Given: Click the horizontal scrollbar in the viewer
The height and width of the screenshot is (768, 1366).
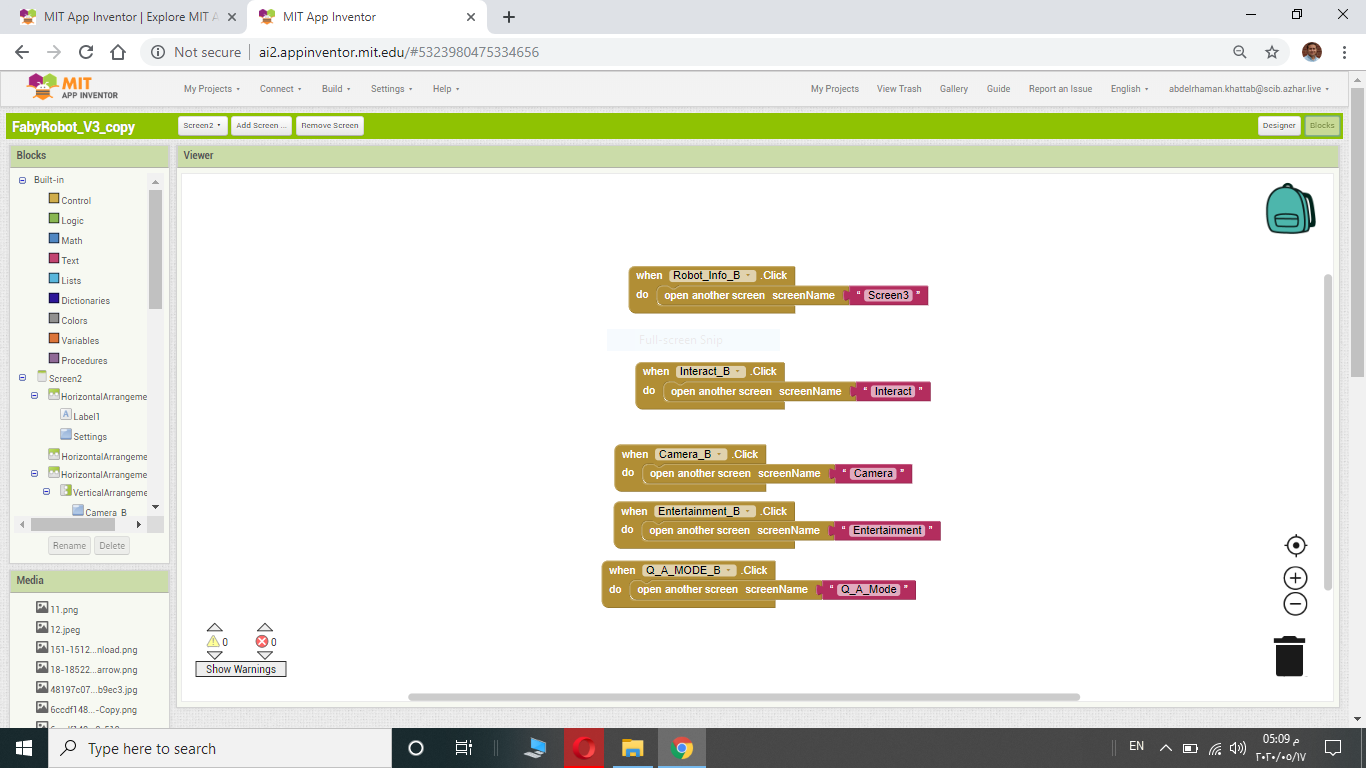Looking at the screenshot, I should click(744, 697).
